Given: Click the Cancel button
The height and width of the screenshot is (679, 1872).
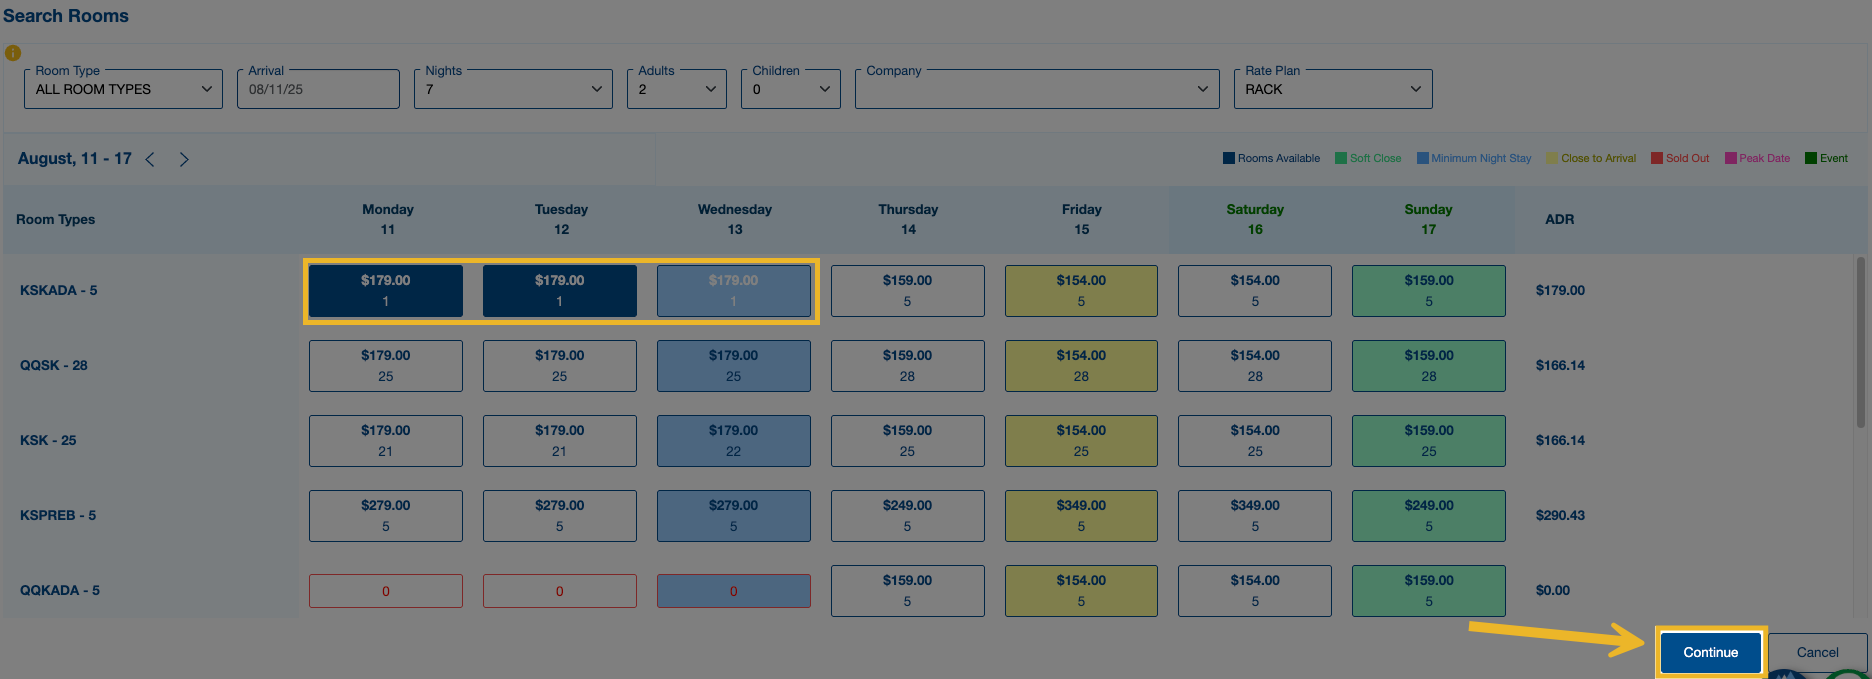Looking at the screenshot, I should click(1817, 652).
